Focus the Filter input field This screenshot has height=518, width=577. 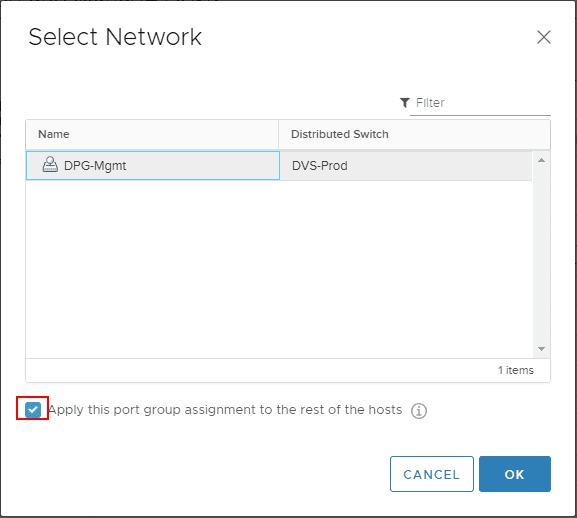coord(480,103)
